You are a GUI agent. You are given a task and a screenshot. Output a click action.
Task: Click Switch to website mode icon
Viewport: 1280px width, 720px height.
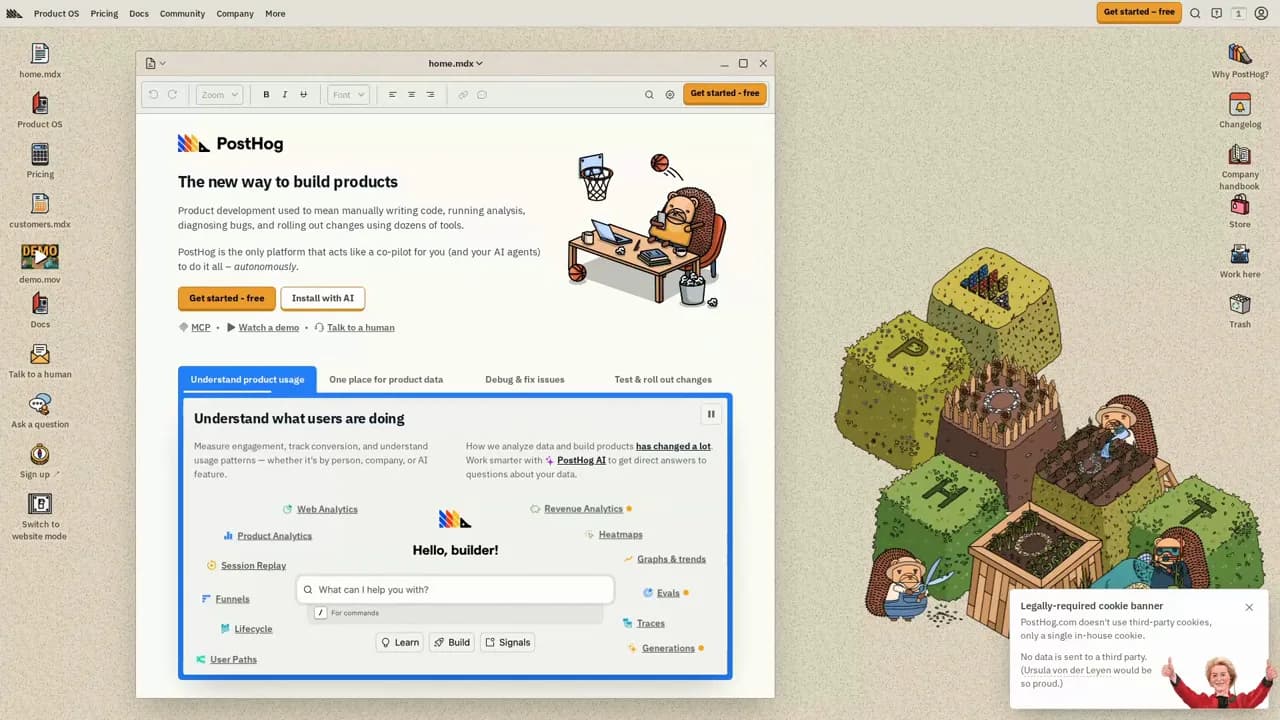click(x=40, y=516)
